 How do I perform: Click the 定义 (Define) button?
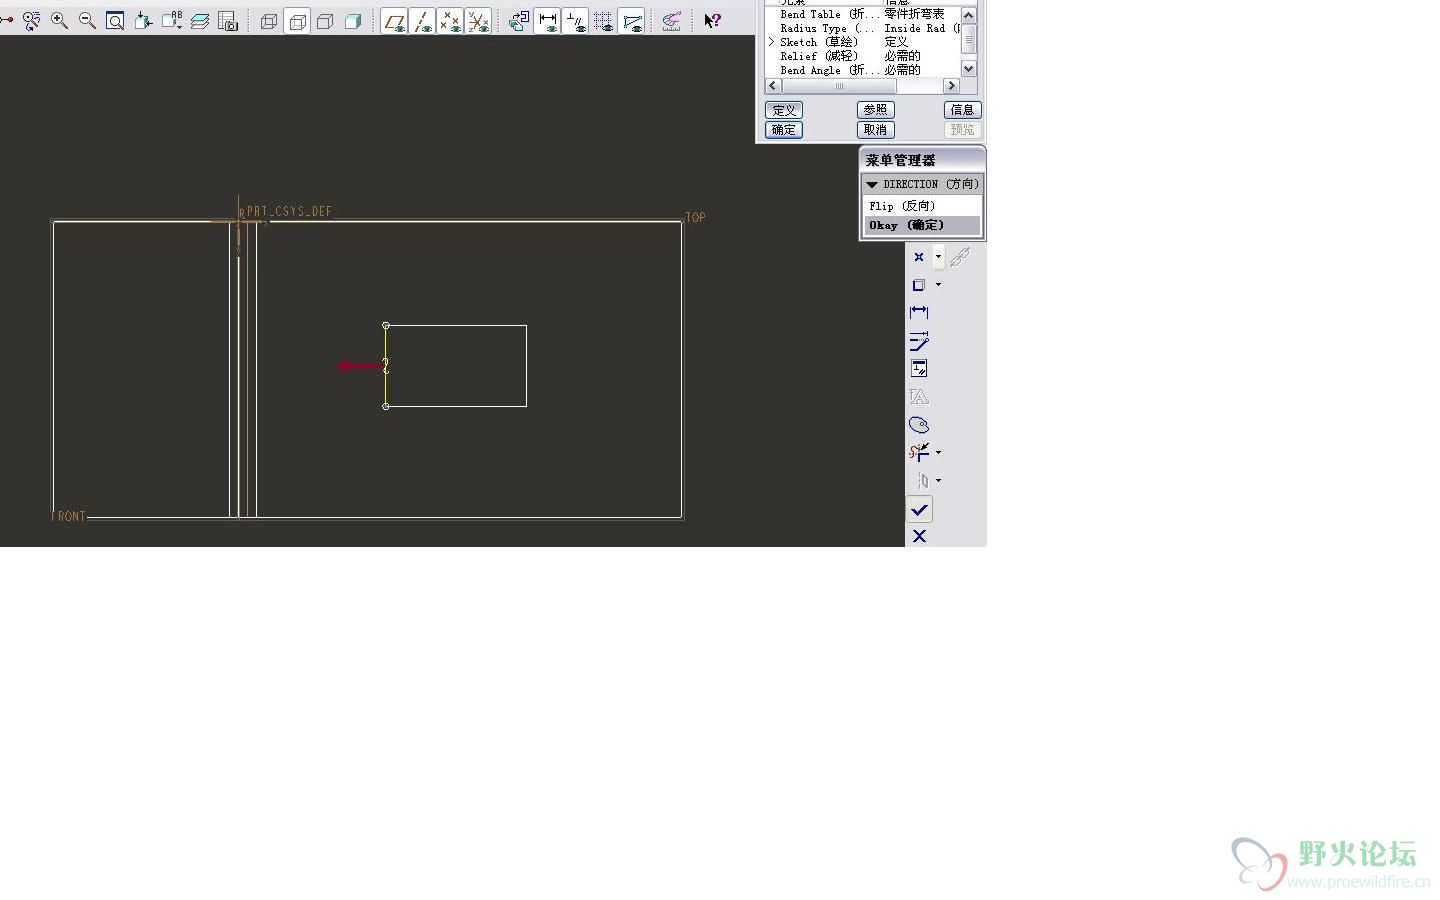point(784,110)
